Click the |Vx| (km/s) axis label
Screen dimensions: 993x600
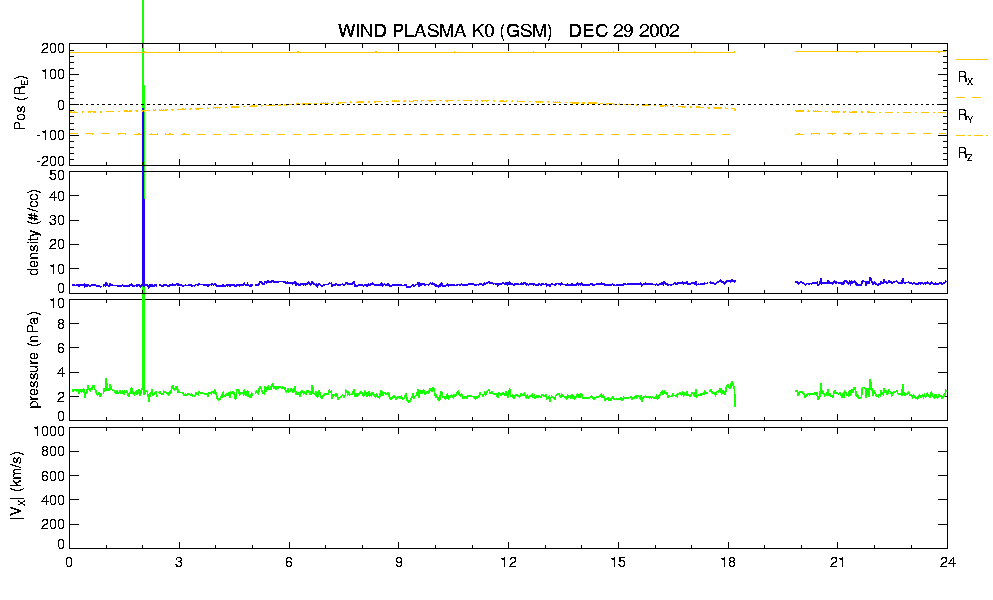coord(19,487)
